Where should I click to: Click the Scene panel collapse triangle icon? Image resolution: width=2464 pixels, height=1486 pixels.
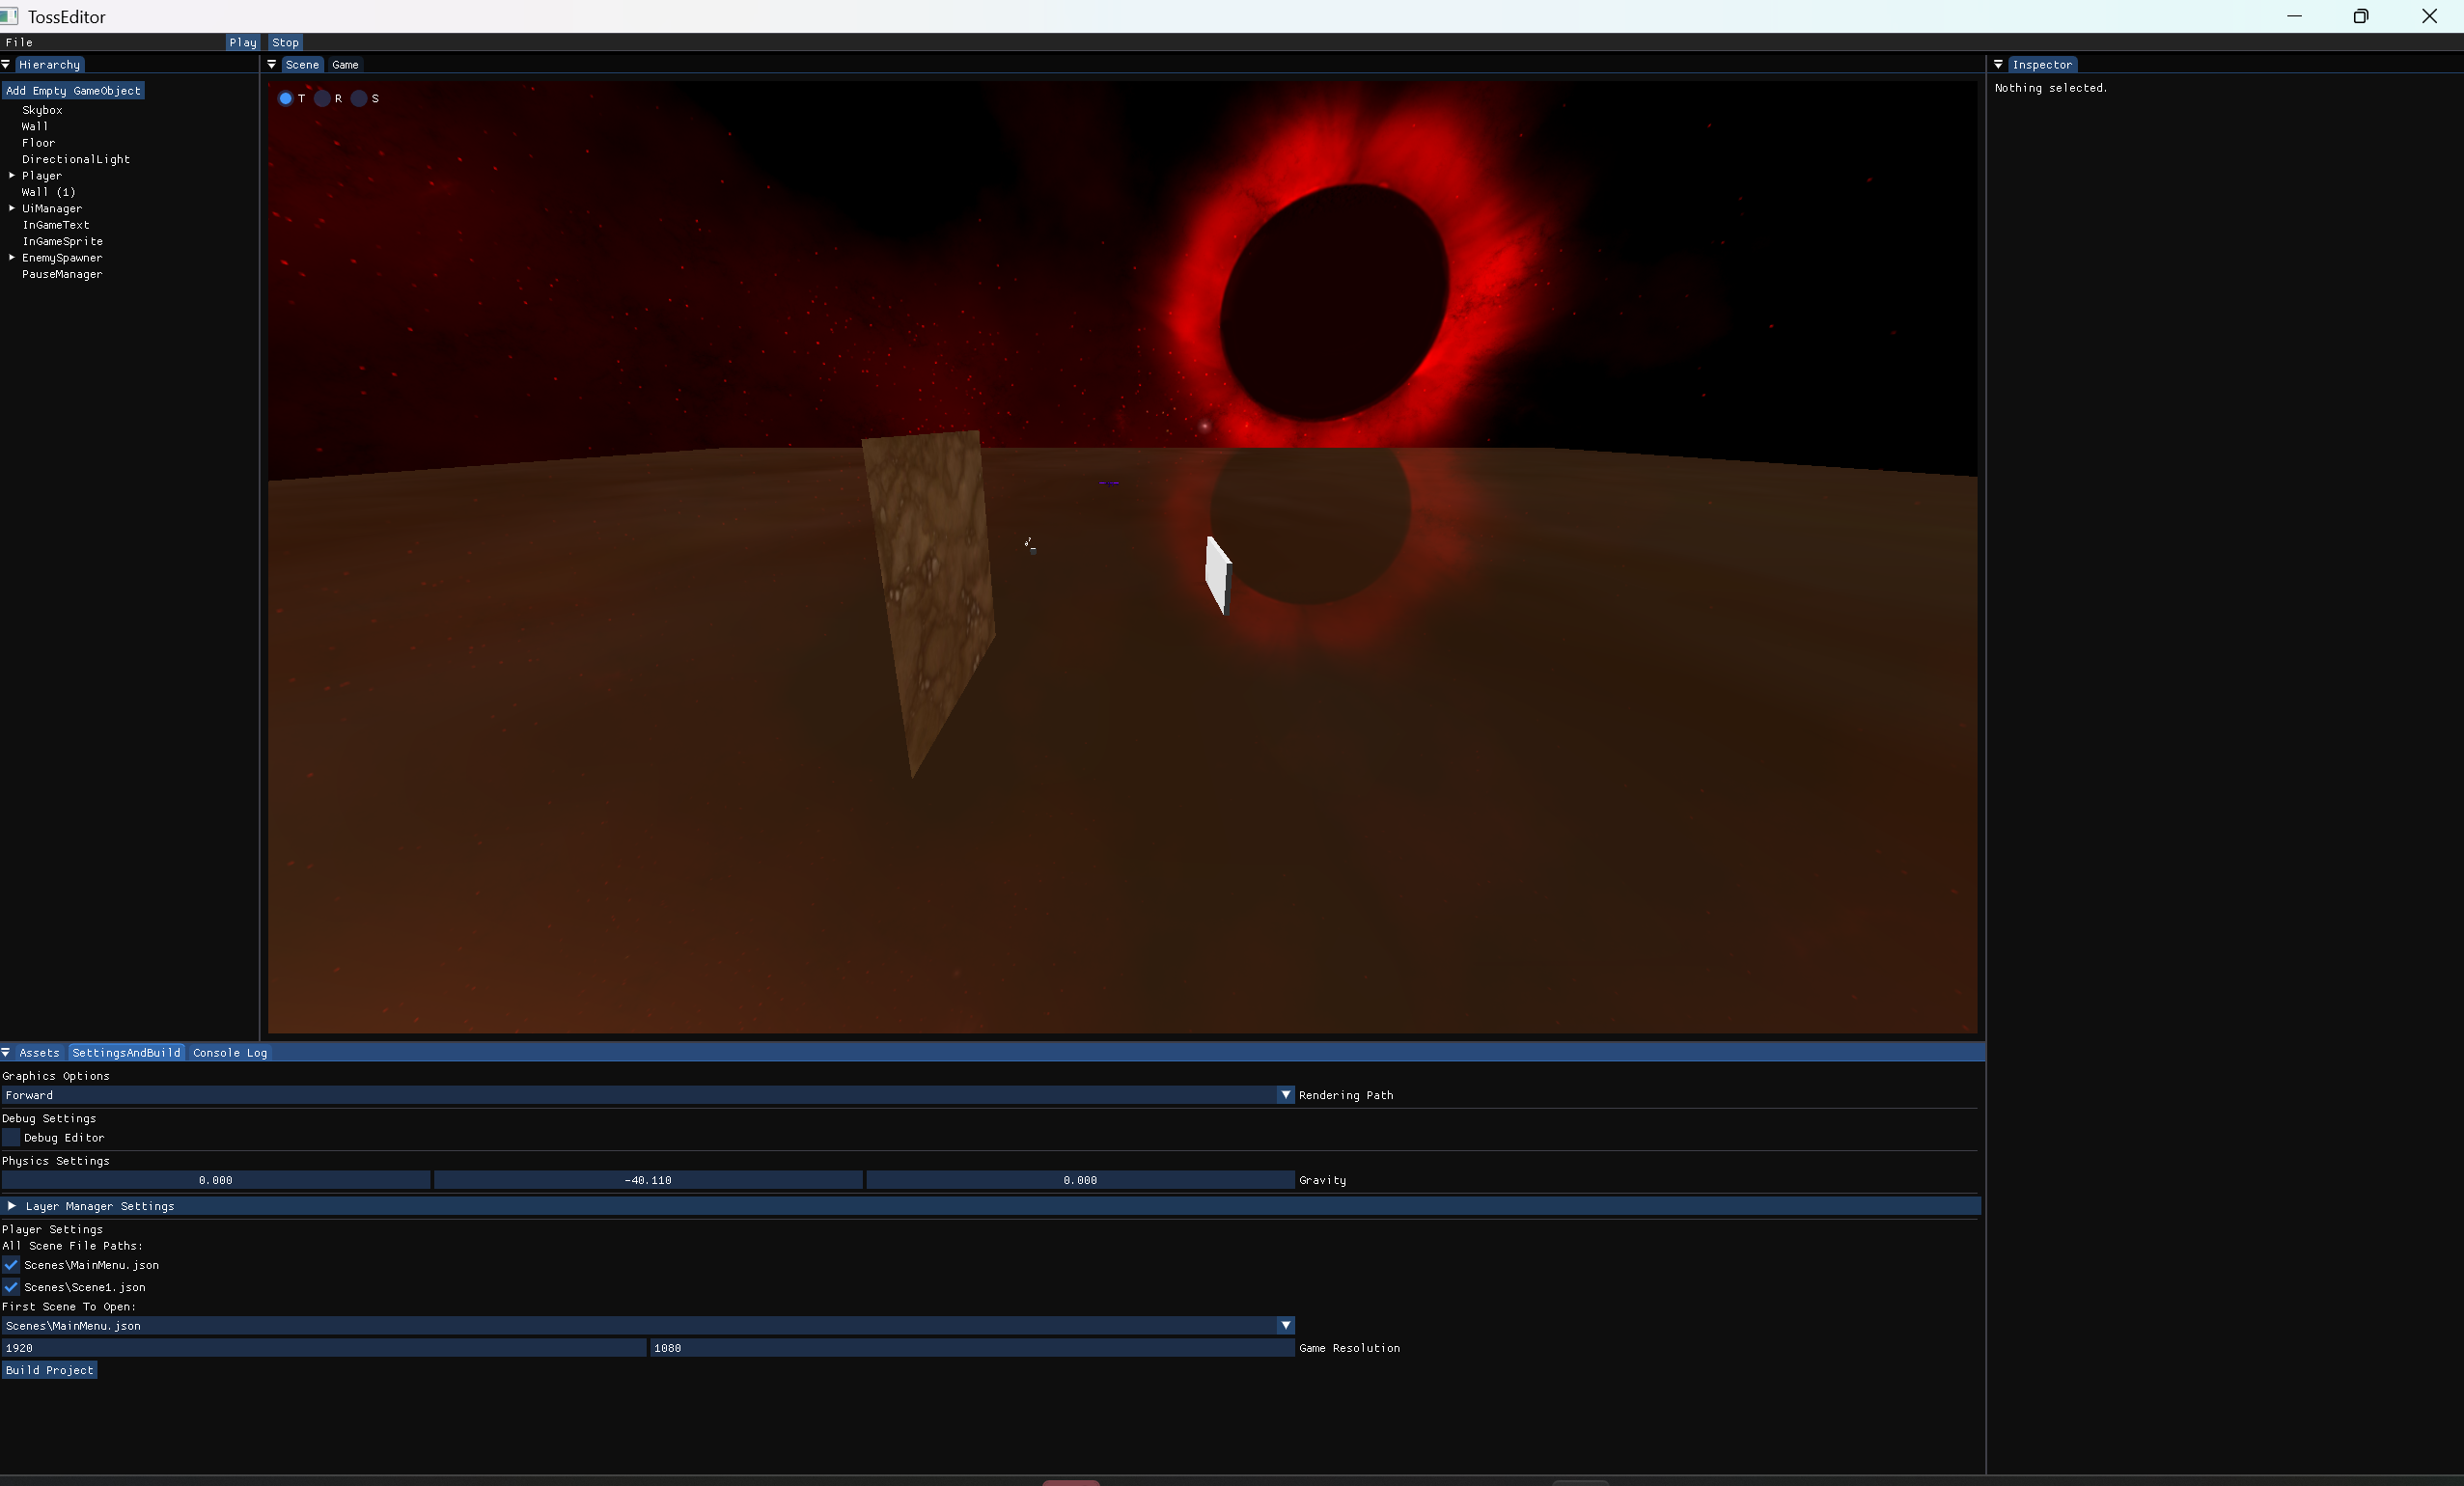[272, 64]
